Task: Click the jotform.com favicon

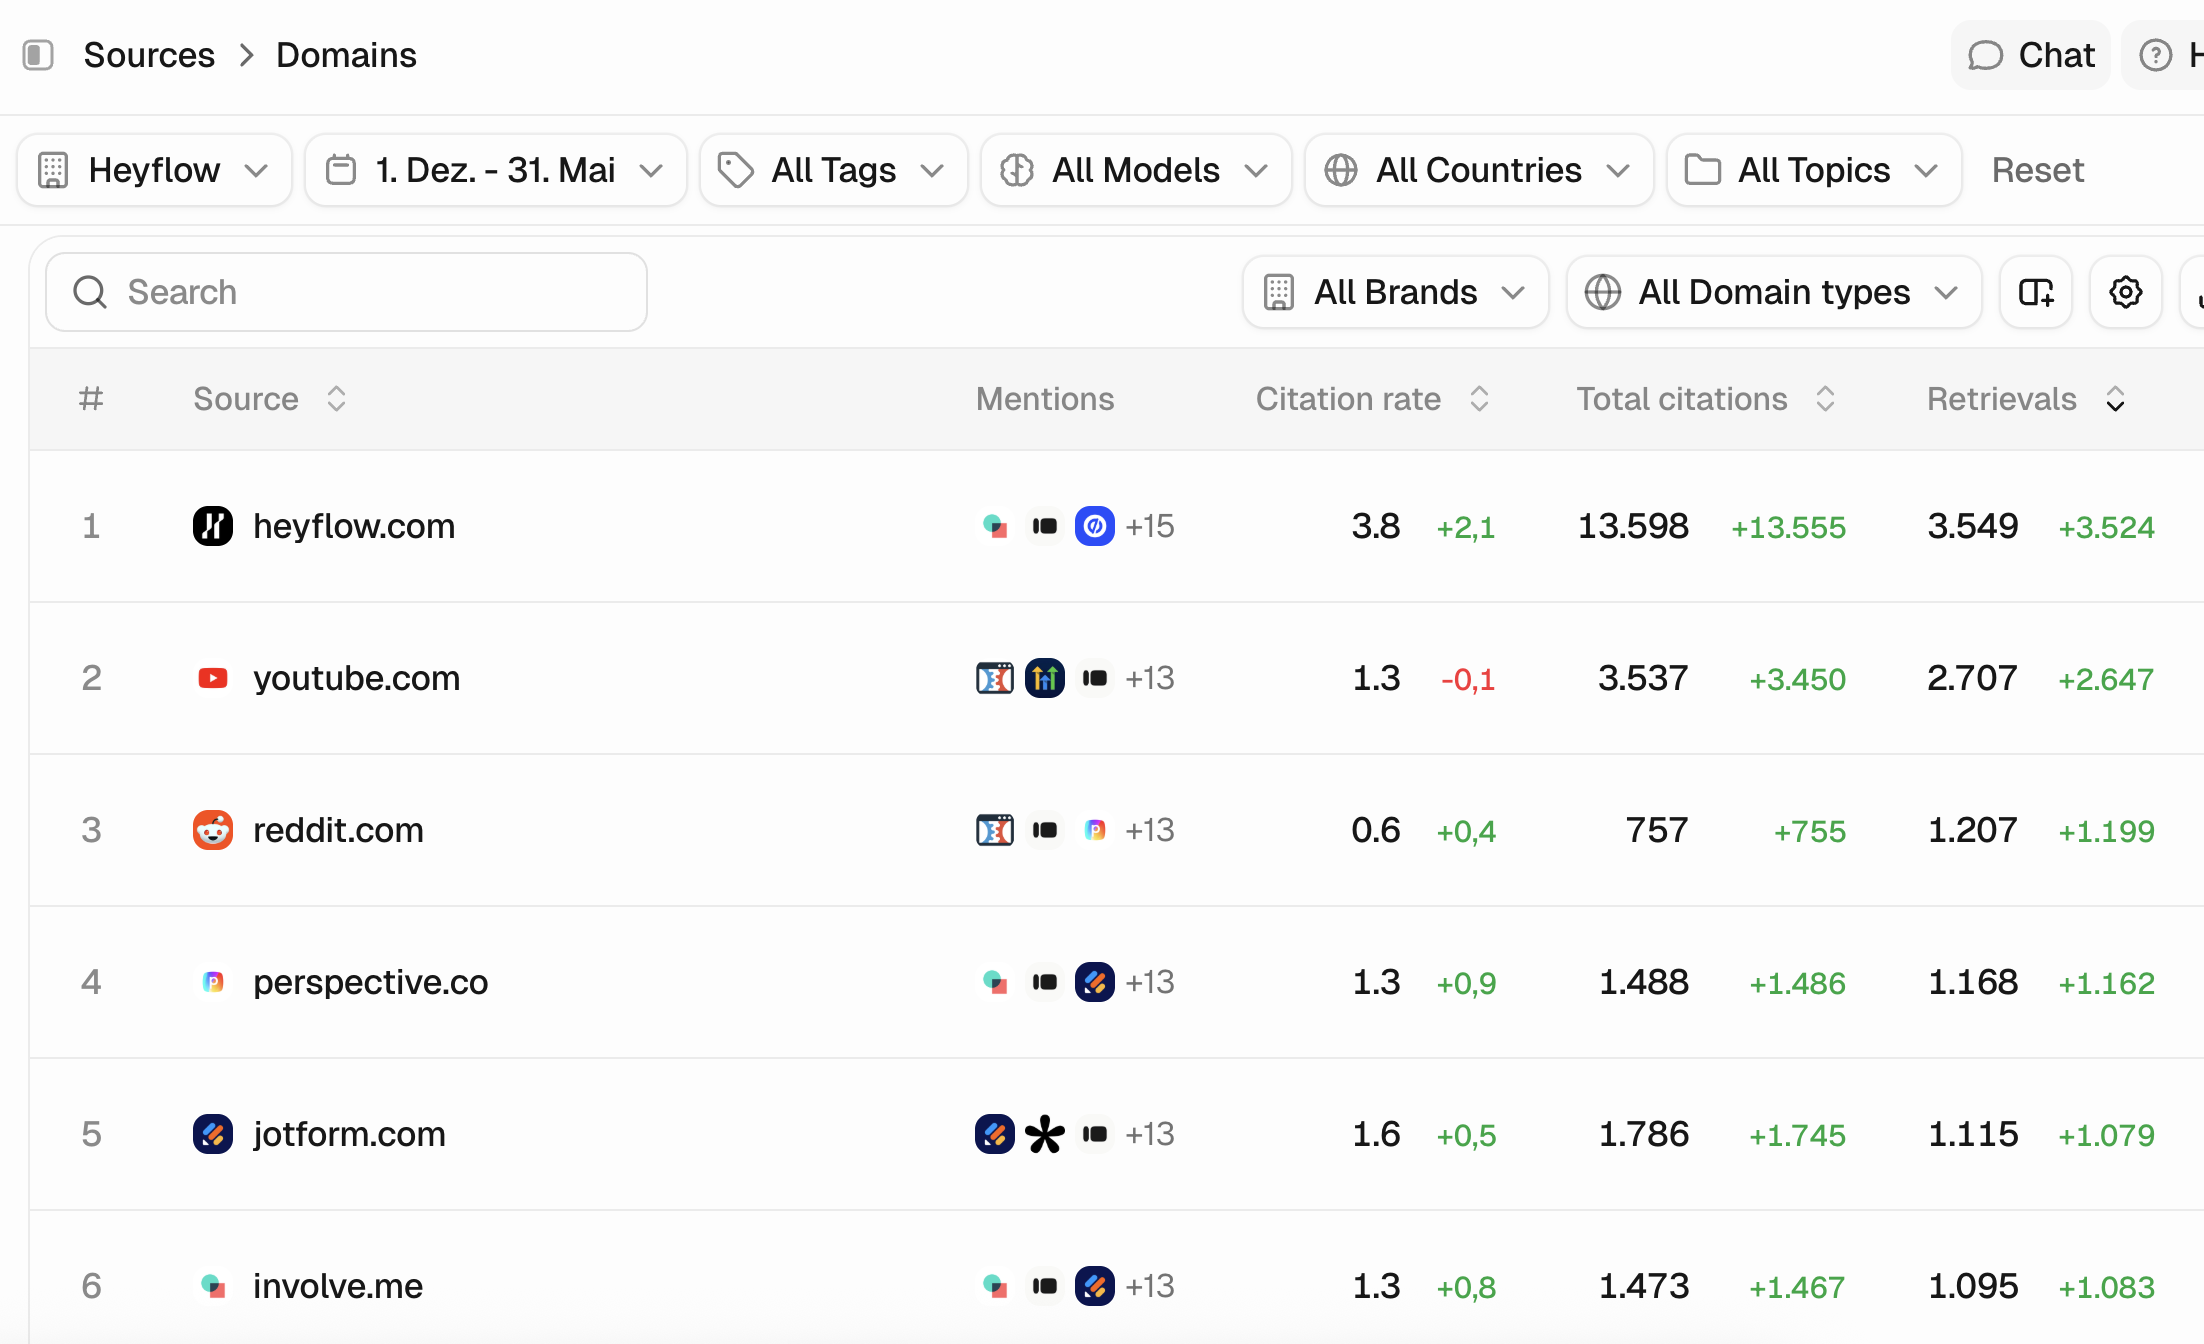Action: point(213,1134)
